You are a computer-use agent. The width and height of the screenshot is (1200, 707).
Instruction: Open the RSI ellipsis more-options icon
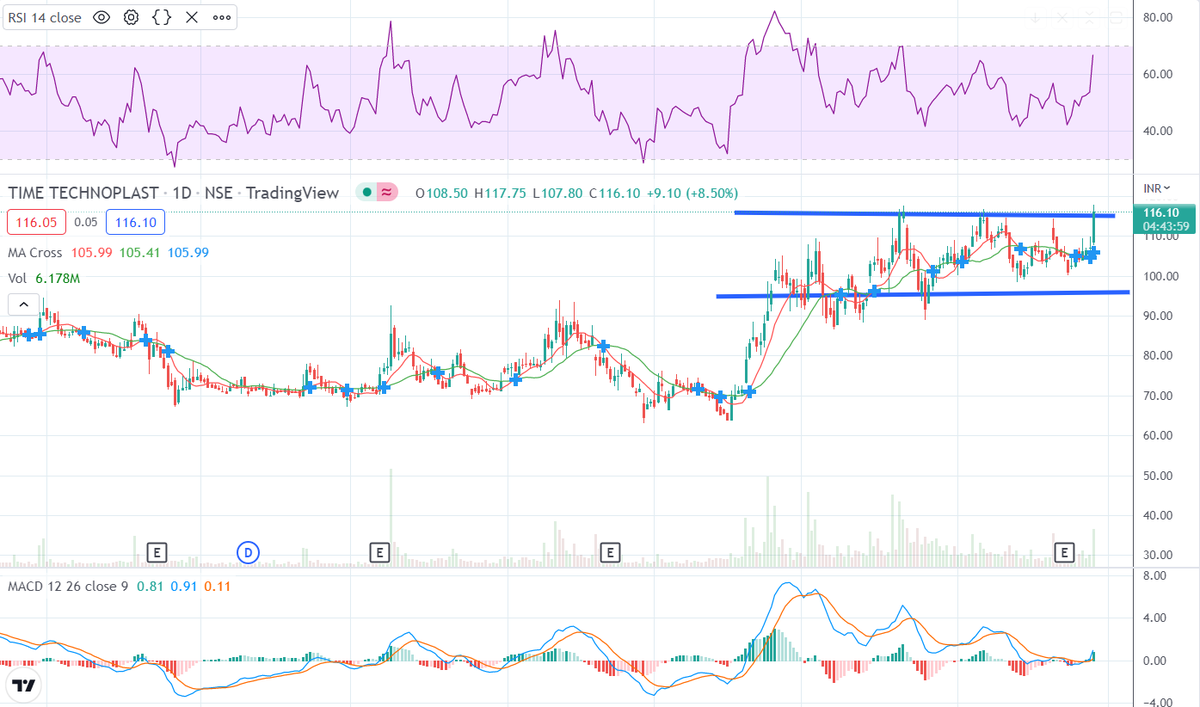(x=221, y=17)
